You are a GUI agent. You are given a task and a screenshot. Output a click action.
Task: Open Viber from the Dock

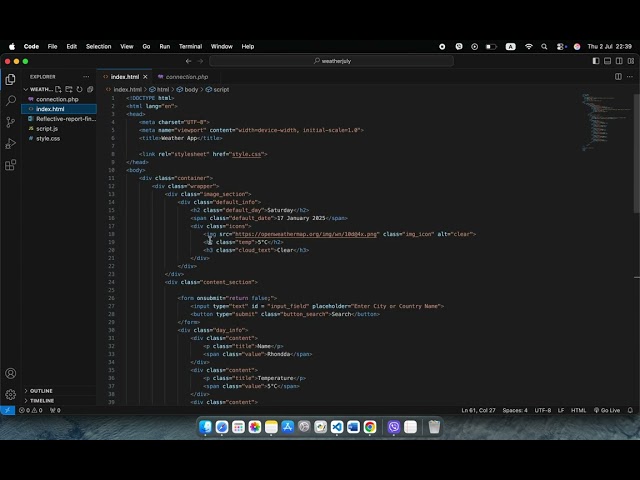(394, 427)
